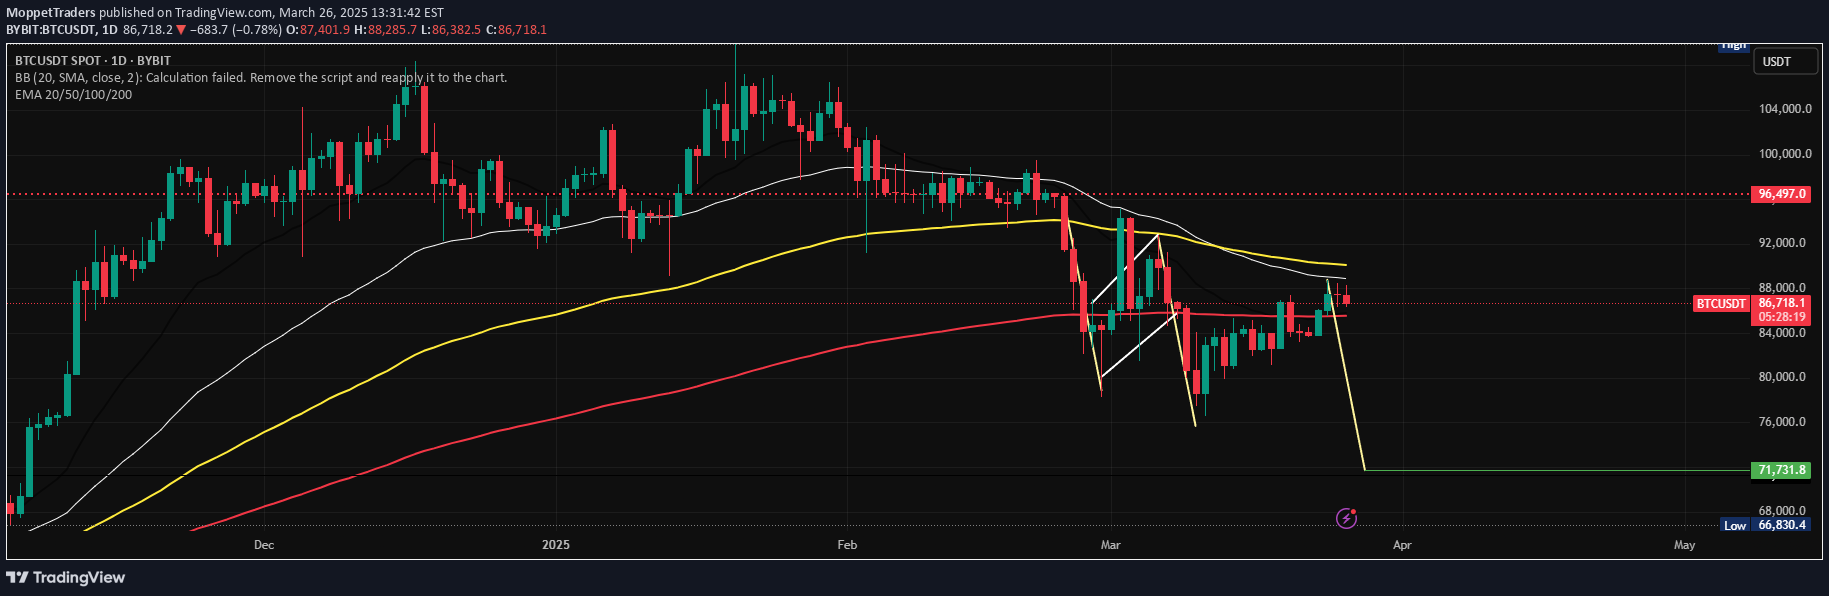Click the open value O:87,401.9

(x=318, y=30)
